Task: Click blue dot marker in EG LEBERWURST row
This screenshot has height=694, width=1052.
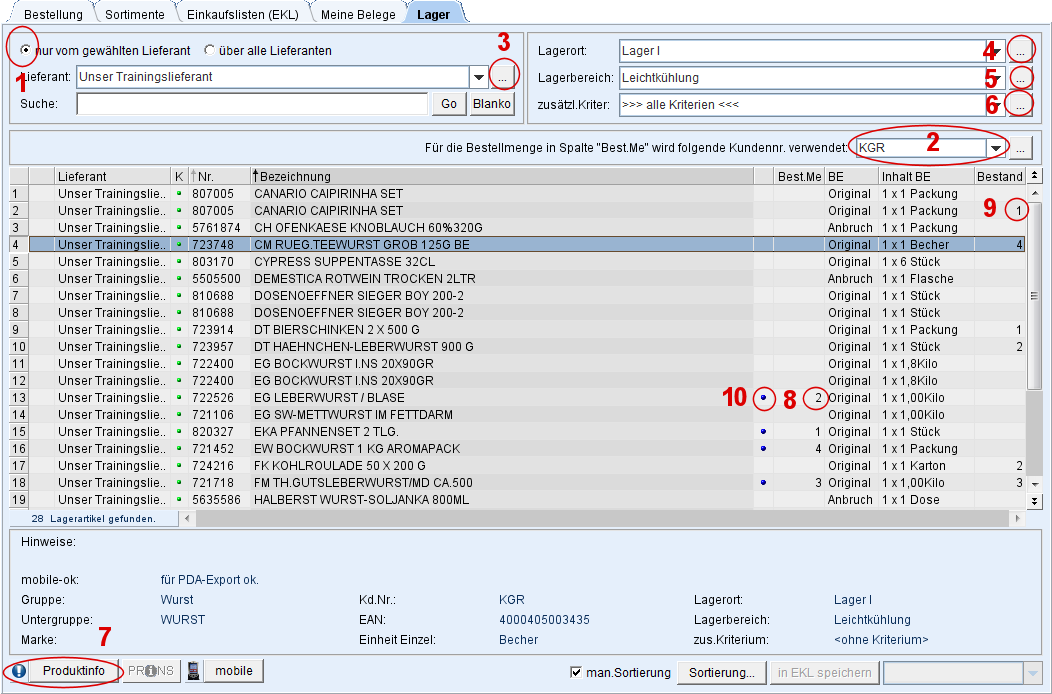Action: coord(763,398)
